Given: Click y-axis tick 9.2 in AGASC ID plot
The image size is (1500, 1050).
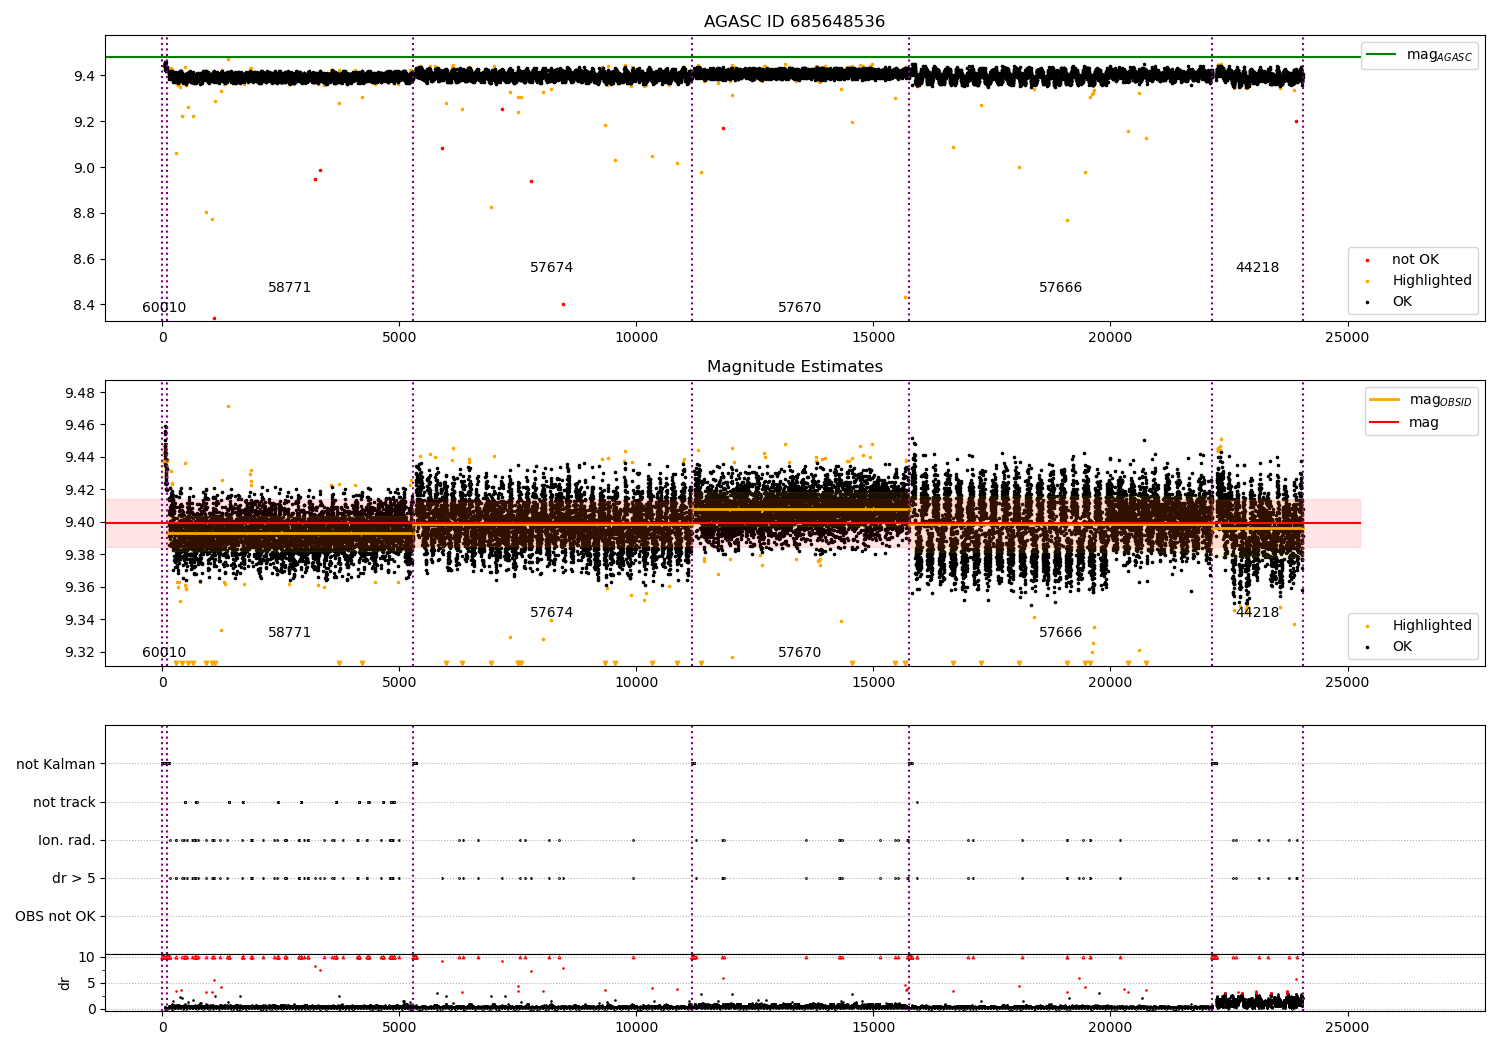Looking at the screenshot, I should click(84, 122).
